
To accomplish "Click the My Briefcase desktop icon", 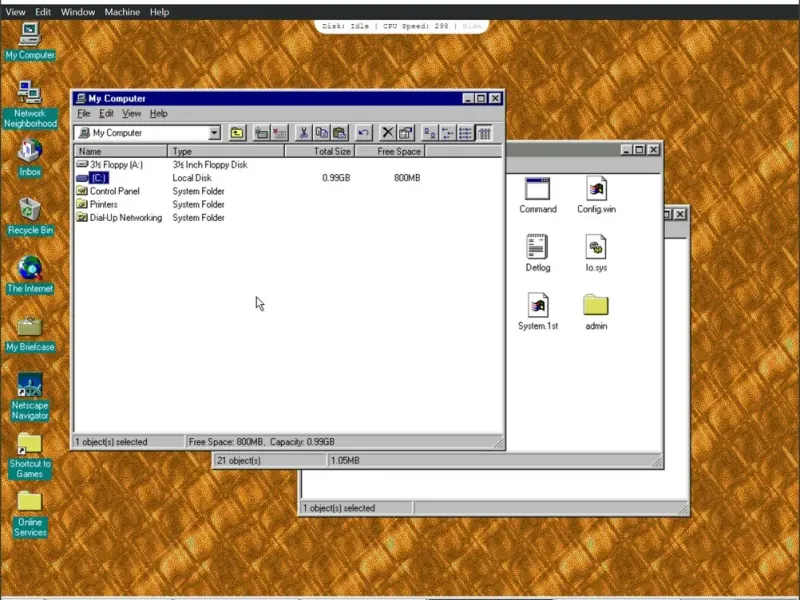I will pyautogui.click(x=30, y=334).
